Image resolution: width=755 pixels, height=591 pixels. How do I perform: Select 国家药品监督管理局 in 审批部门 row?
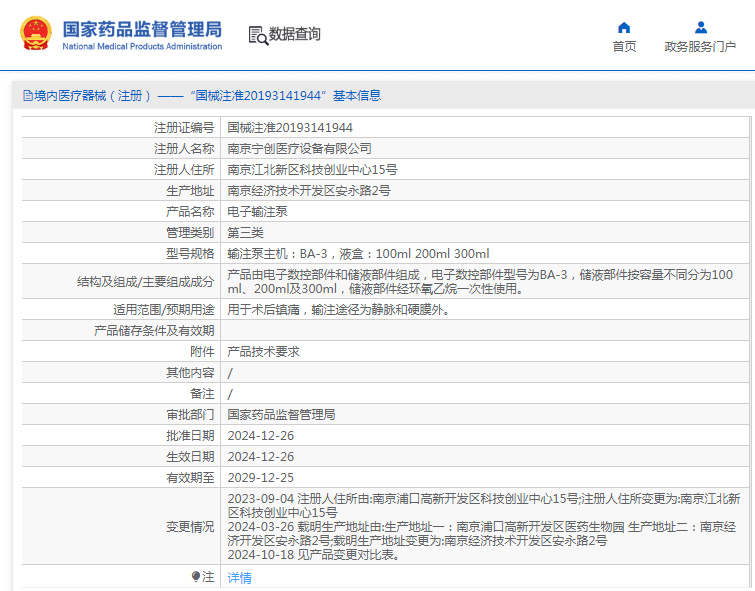[281, 415]
